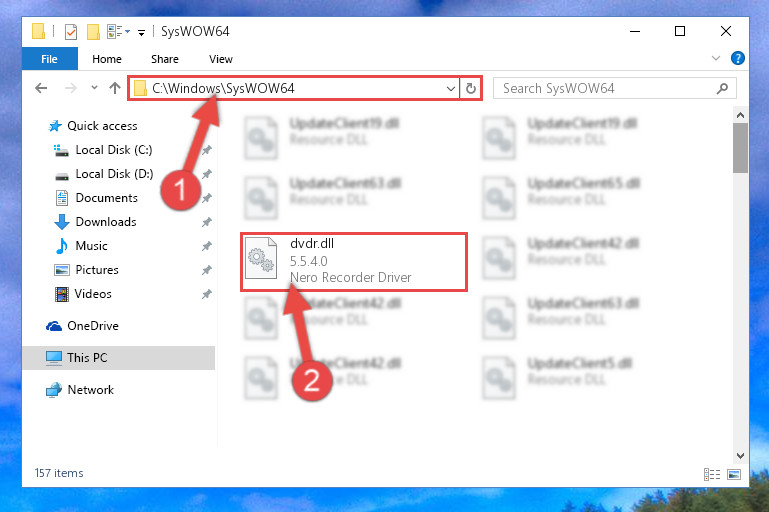The image size is (769, 512).
Task: Refresh the SysWOW64 folder
Action: pyautogui.click(x=471, y=88)
